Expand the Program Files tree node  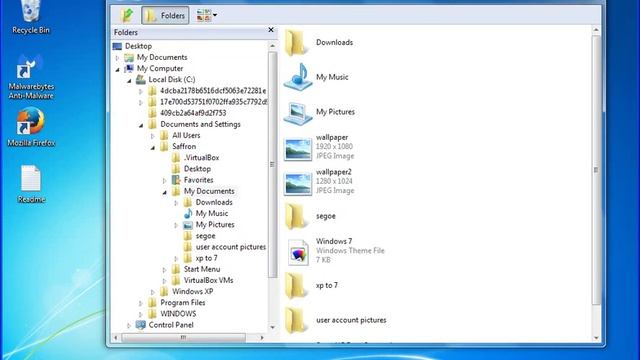coord(141,303)
